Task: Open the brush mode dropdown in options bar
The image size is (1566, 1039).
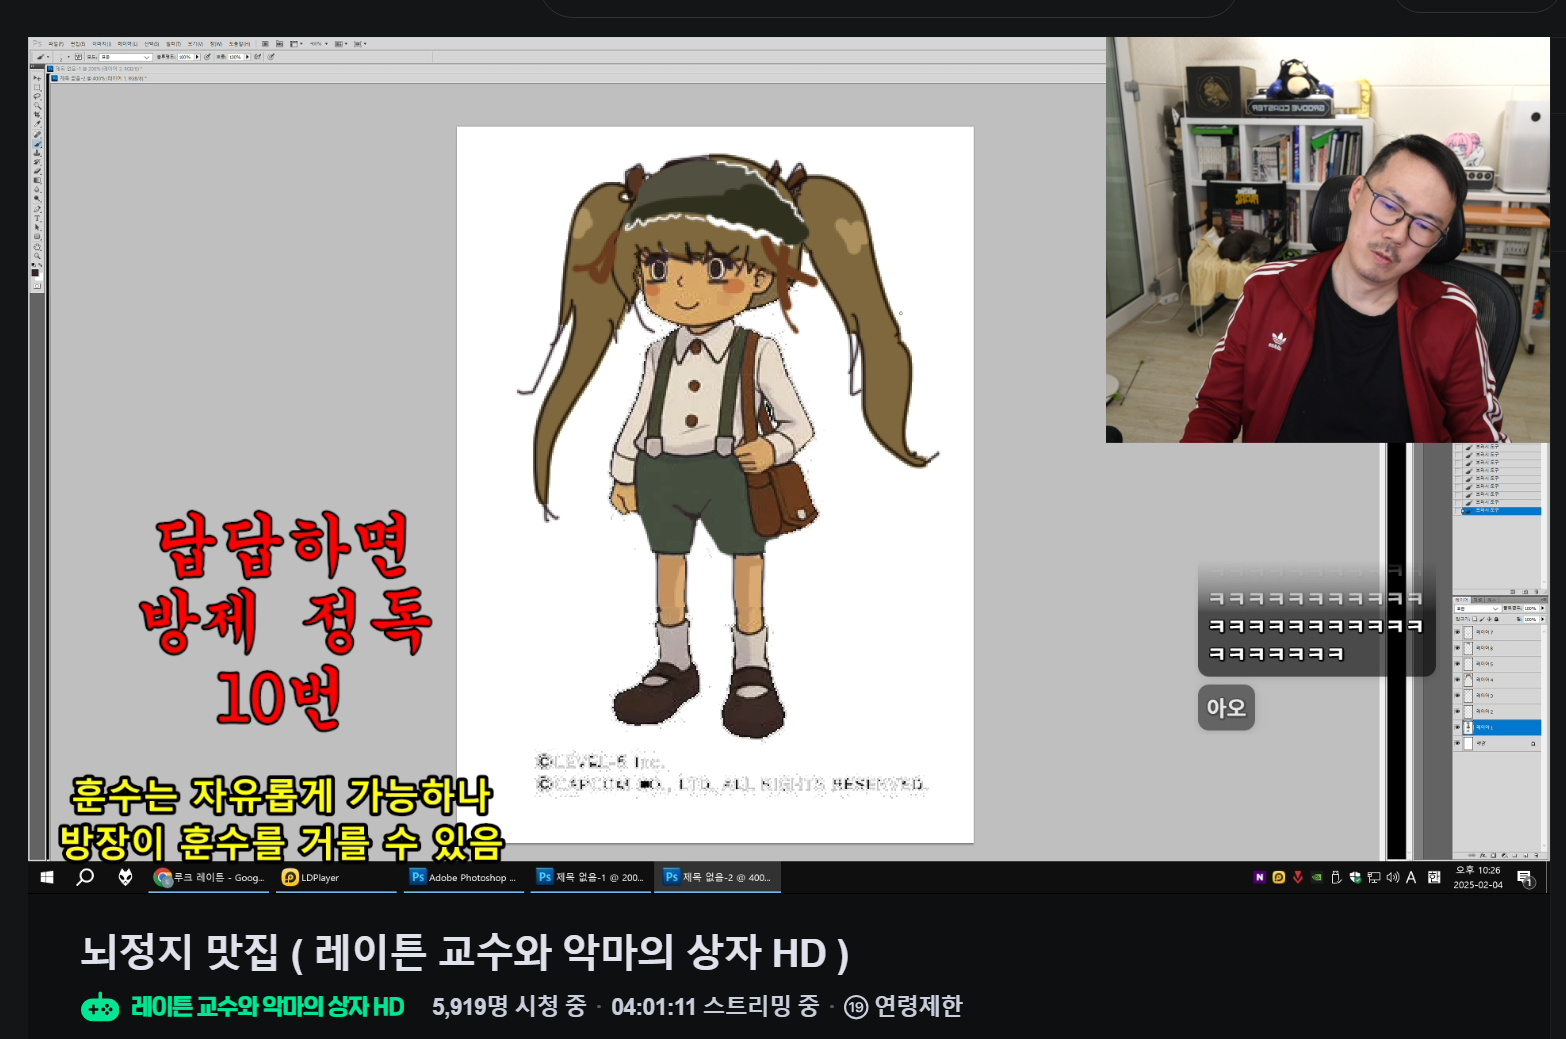Action: pyautogui.click(x=126, y=57)
